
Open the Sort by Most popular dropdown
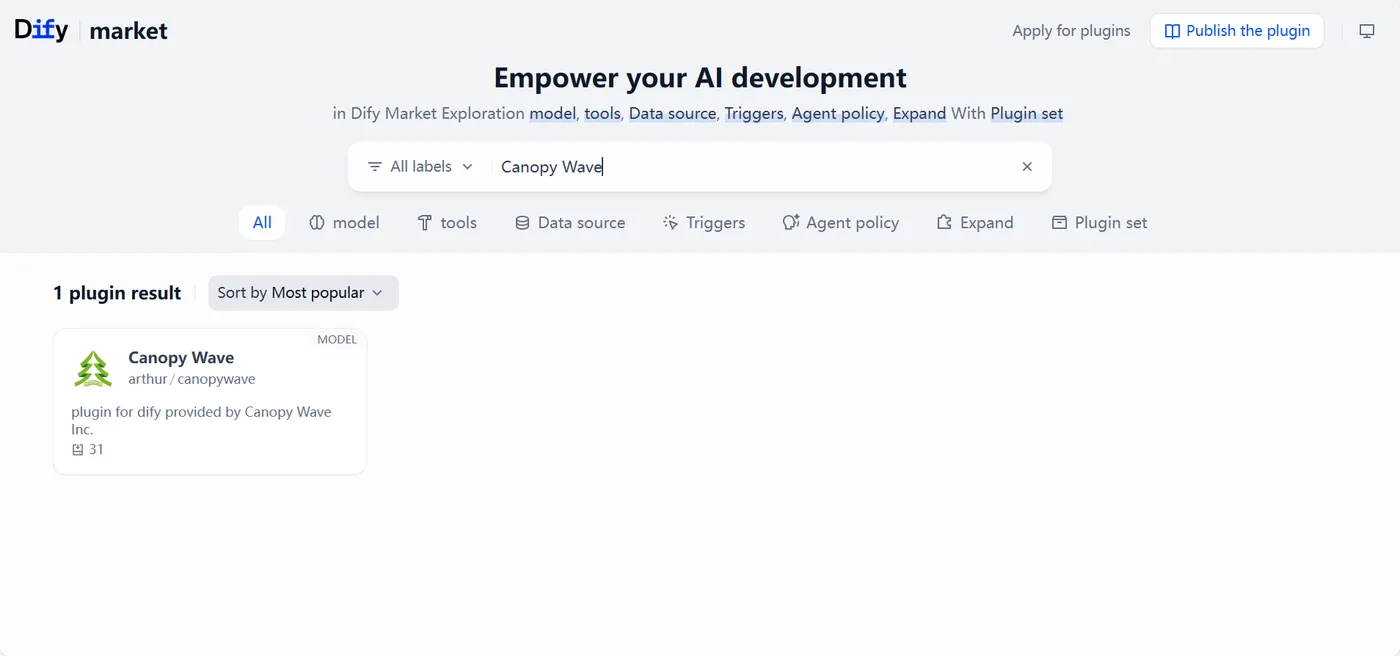pos(303,293)
